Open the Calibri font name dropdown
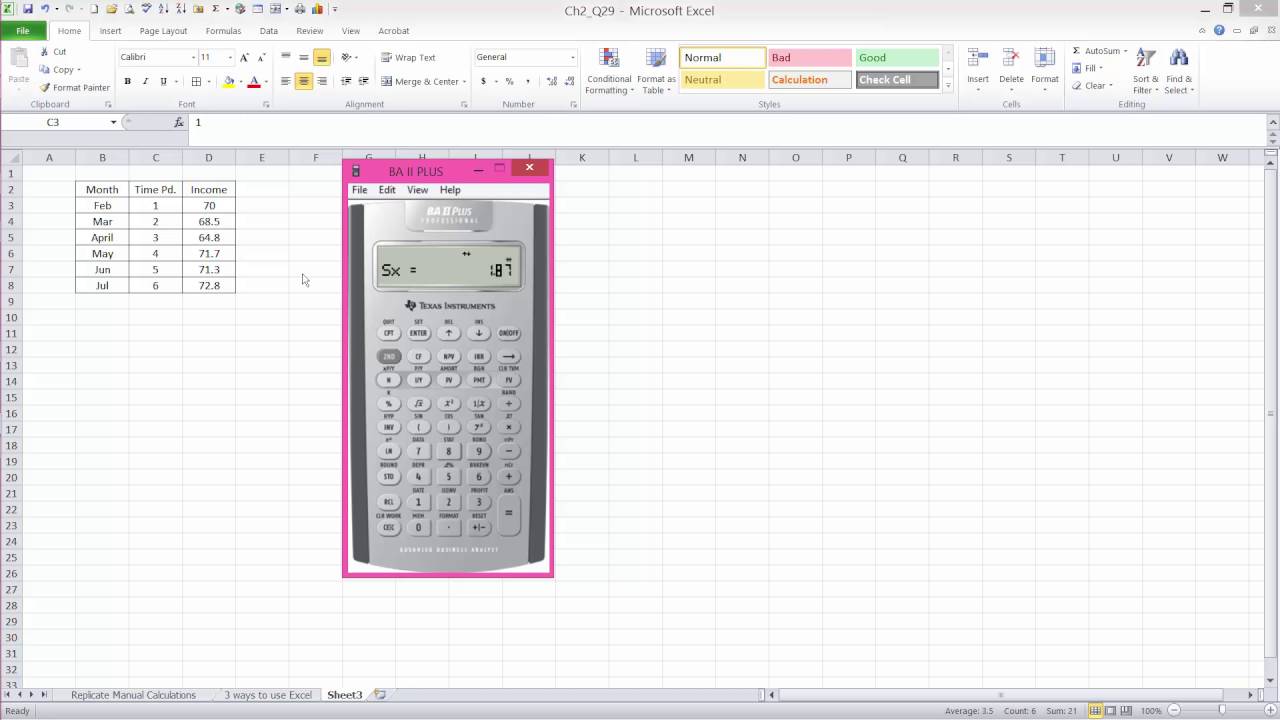This screenshot has height=720, width=1280. 193,58
